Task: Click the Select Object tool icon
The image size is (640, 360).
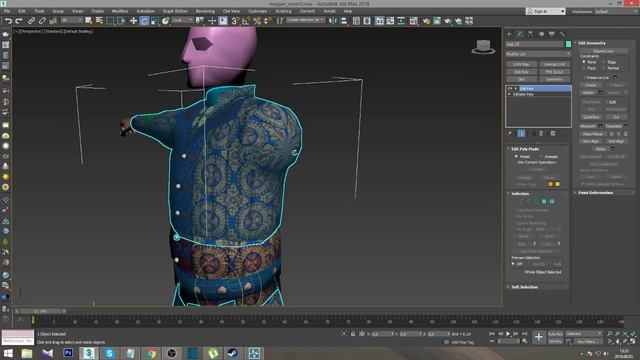Action: [89, 21]
